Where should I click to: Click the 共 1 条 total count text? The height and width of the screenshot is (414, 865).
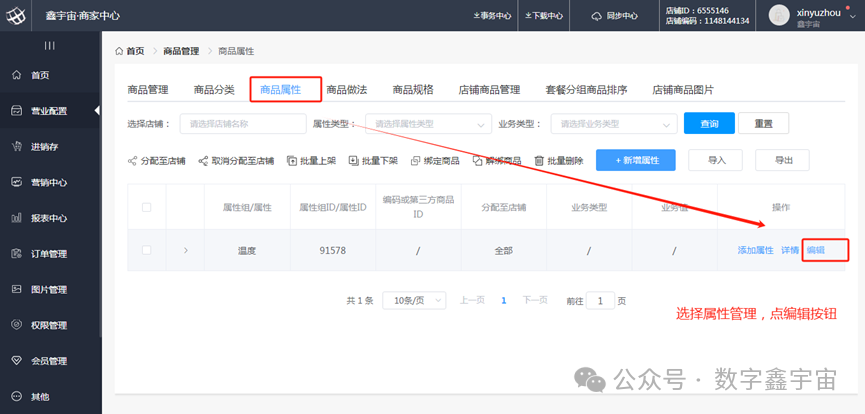(360, 301)
